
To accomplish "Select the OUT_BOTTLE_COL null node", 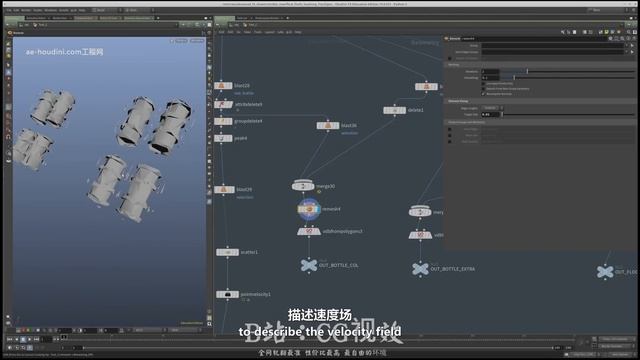I will pyautogui.click(x=309, y=265).
